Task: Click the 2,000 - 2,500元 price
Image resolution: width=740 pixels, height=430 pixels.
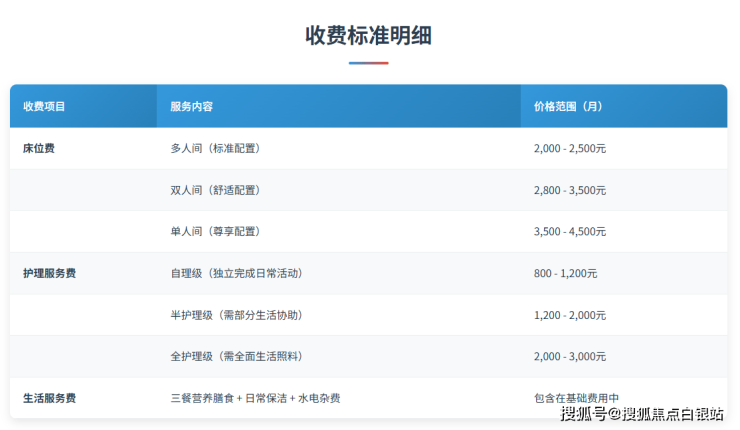Action: pos(570,148)
